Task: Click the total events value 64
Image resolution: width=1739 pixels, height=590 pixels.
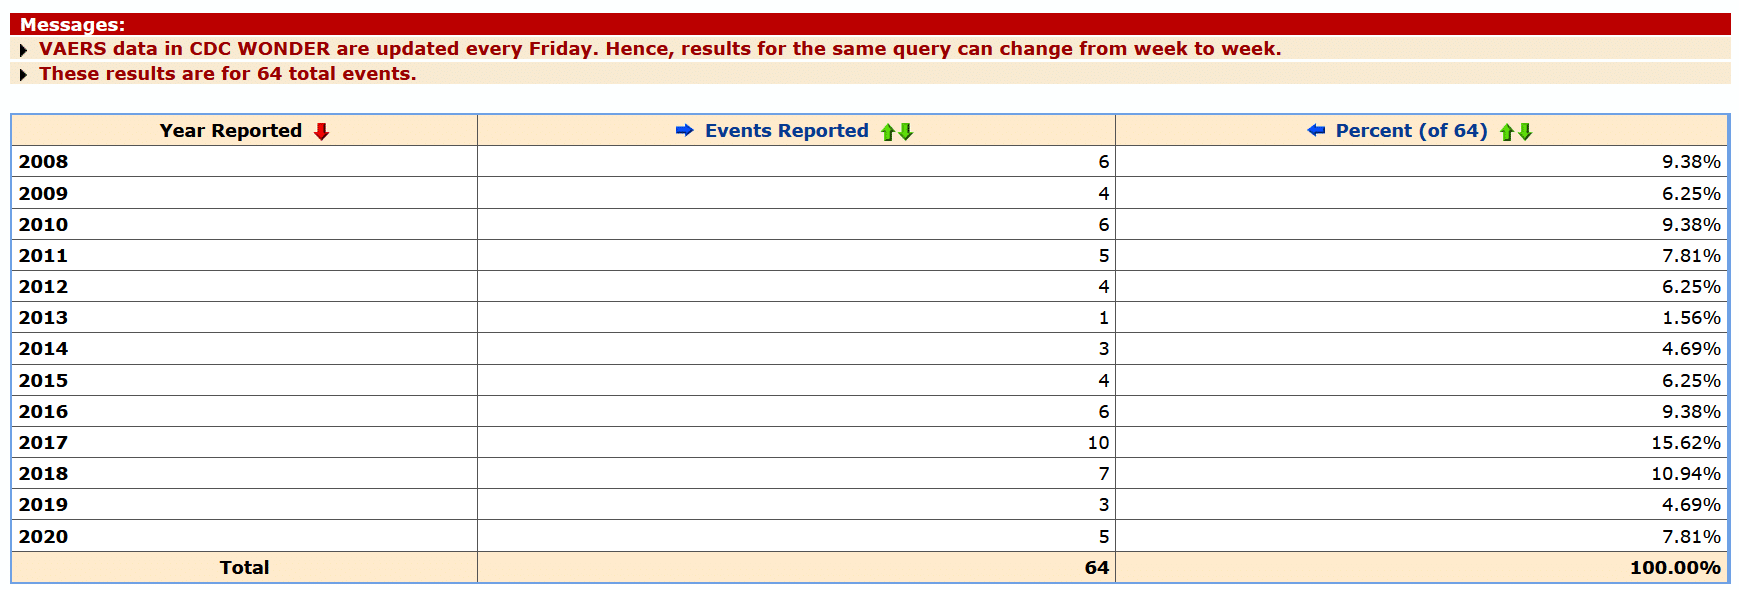Action: (1097, 568)
